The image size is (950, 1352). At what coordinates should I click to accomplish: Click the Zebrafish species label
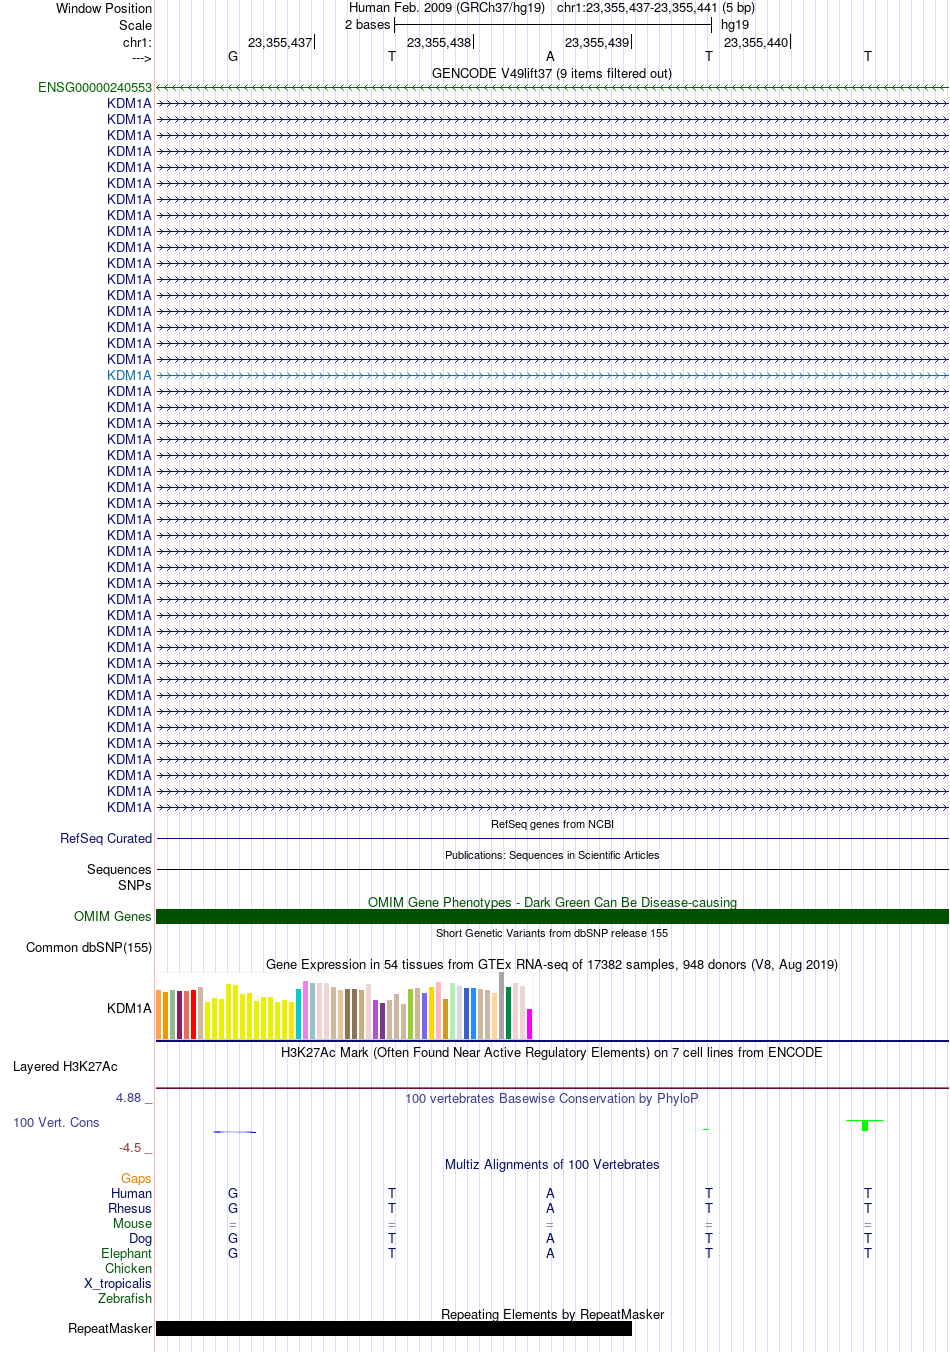125,1299
